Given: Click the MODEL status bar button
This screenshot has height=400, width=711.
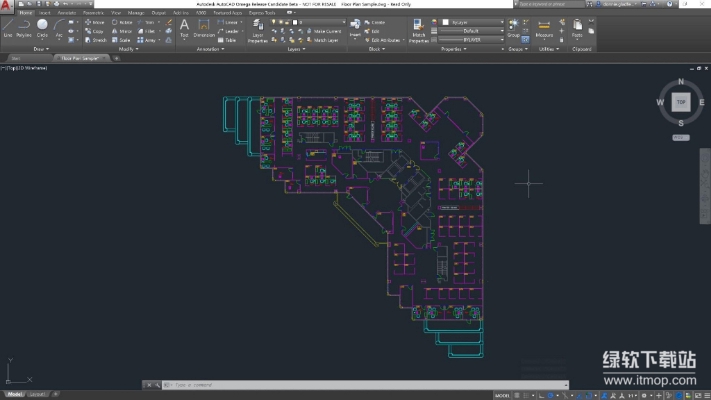Looking at the screenshot, I should tap(502, 395).
